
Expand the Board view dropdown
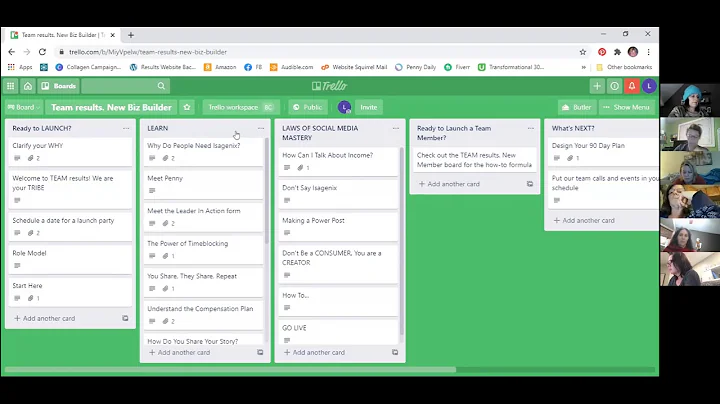24,107
